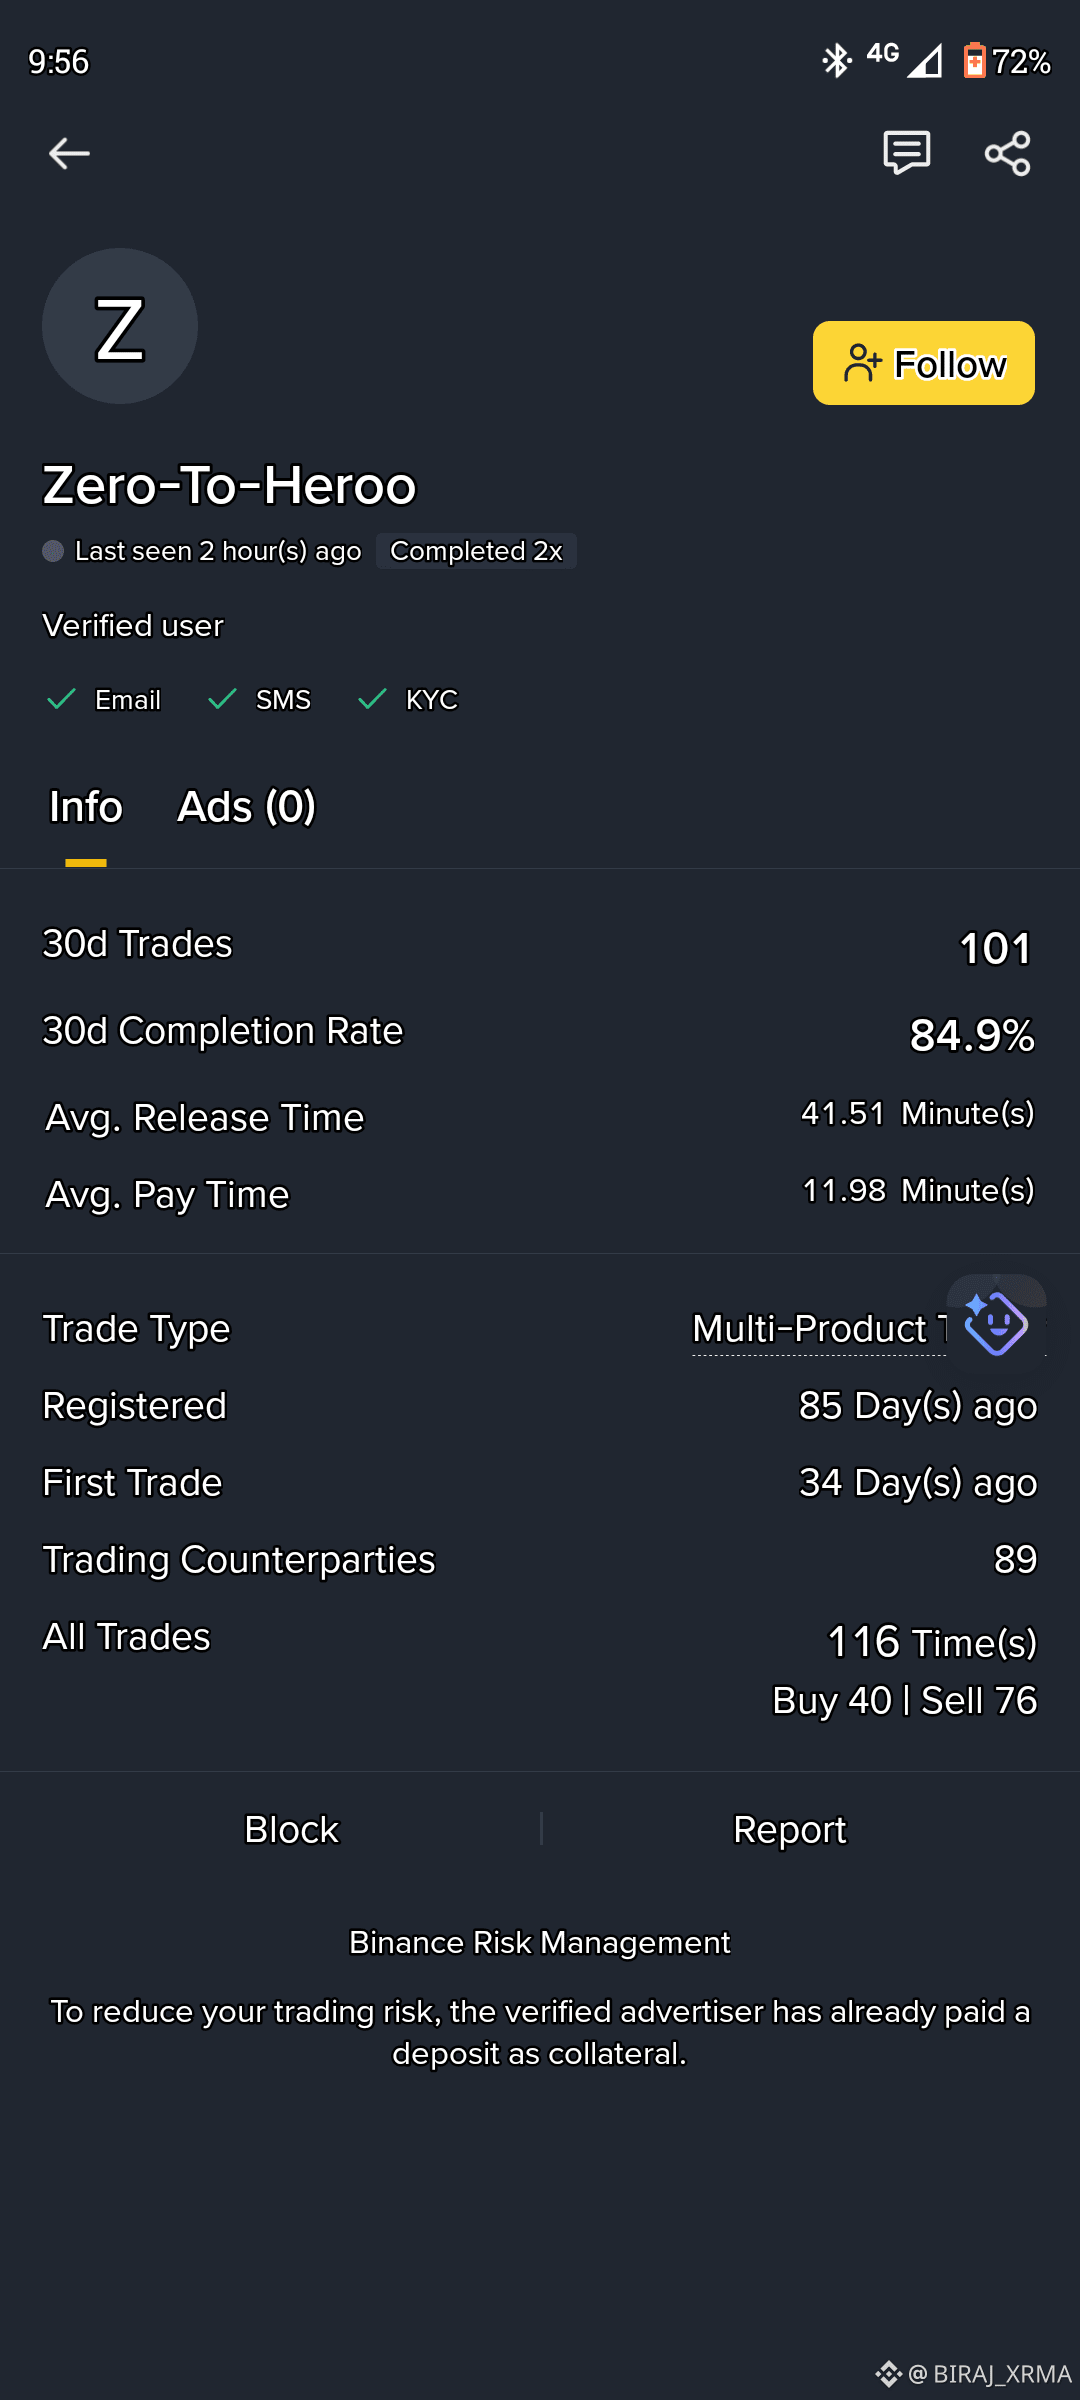This screenshot has width=1080, height=2400.
Task: Tap the Completed 2x badge
Action: point(476,551)
